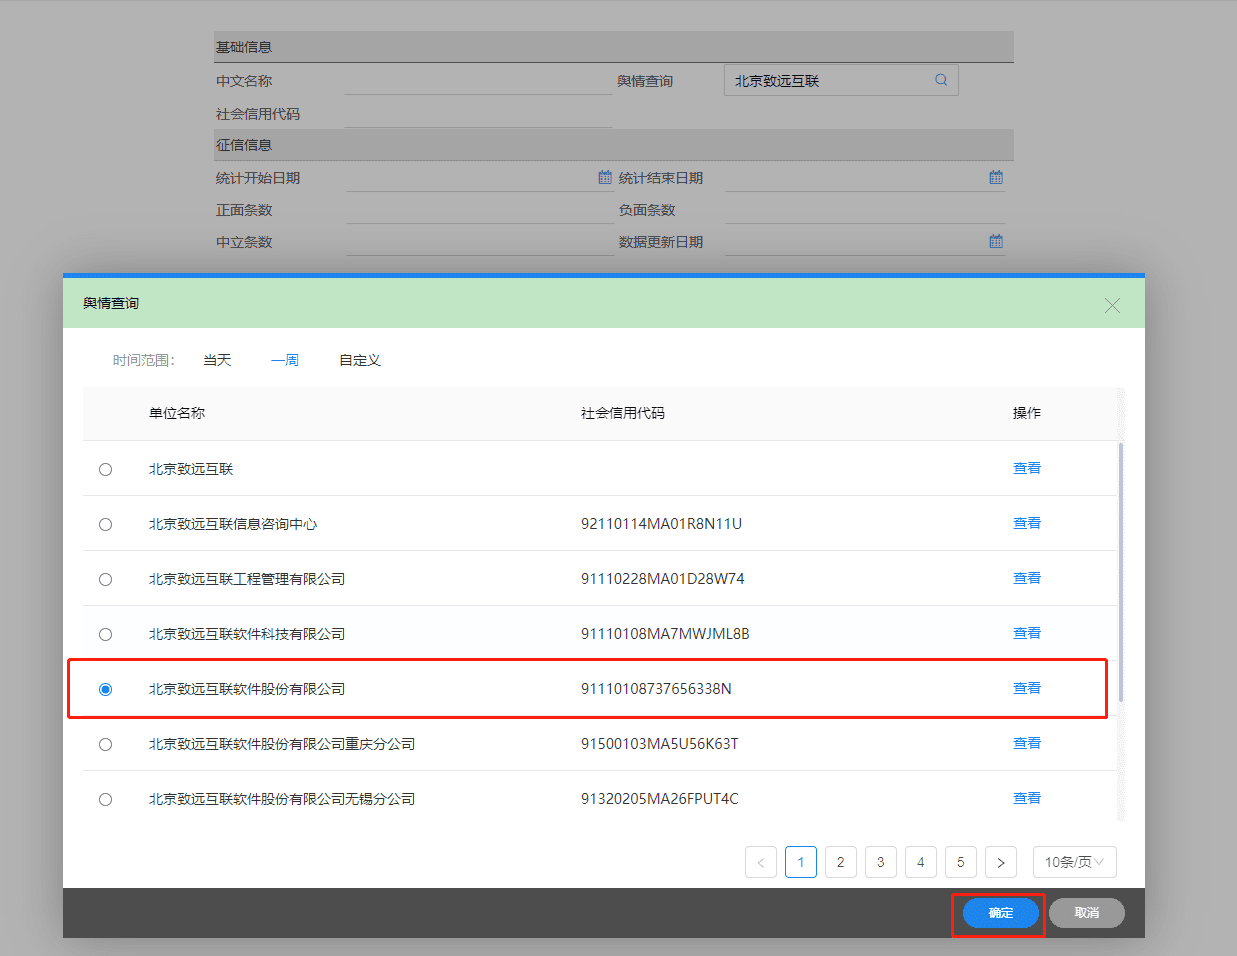This screenshot has height=956, width=1237.
Task: Open calendar icon for 统计结束日期
Action: 996,177
